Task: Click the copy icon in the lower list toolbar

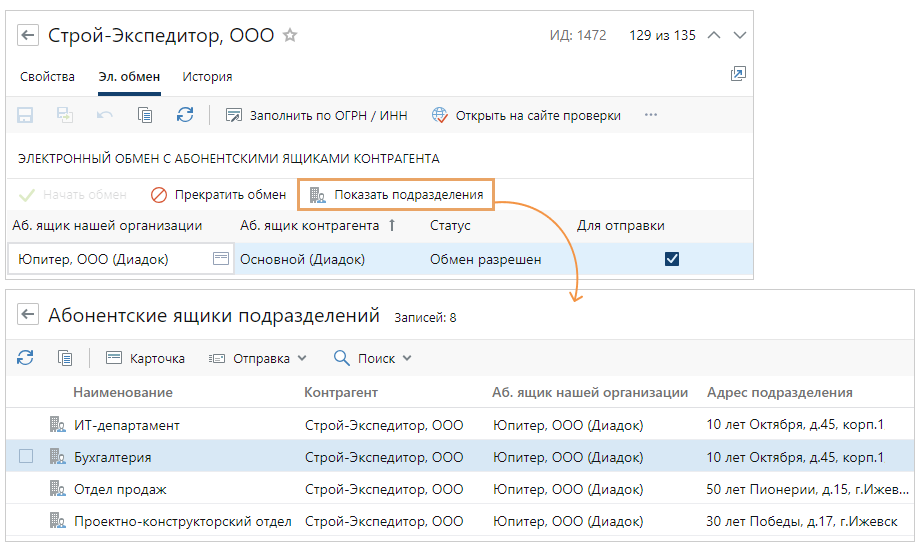Action: point(65,358)
